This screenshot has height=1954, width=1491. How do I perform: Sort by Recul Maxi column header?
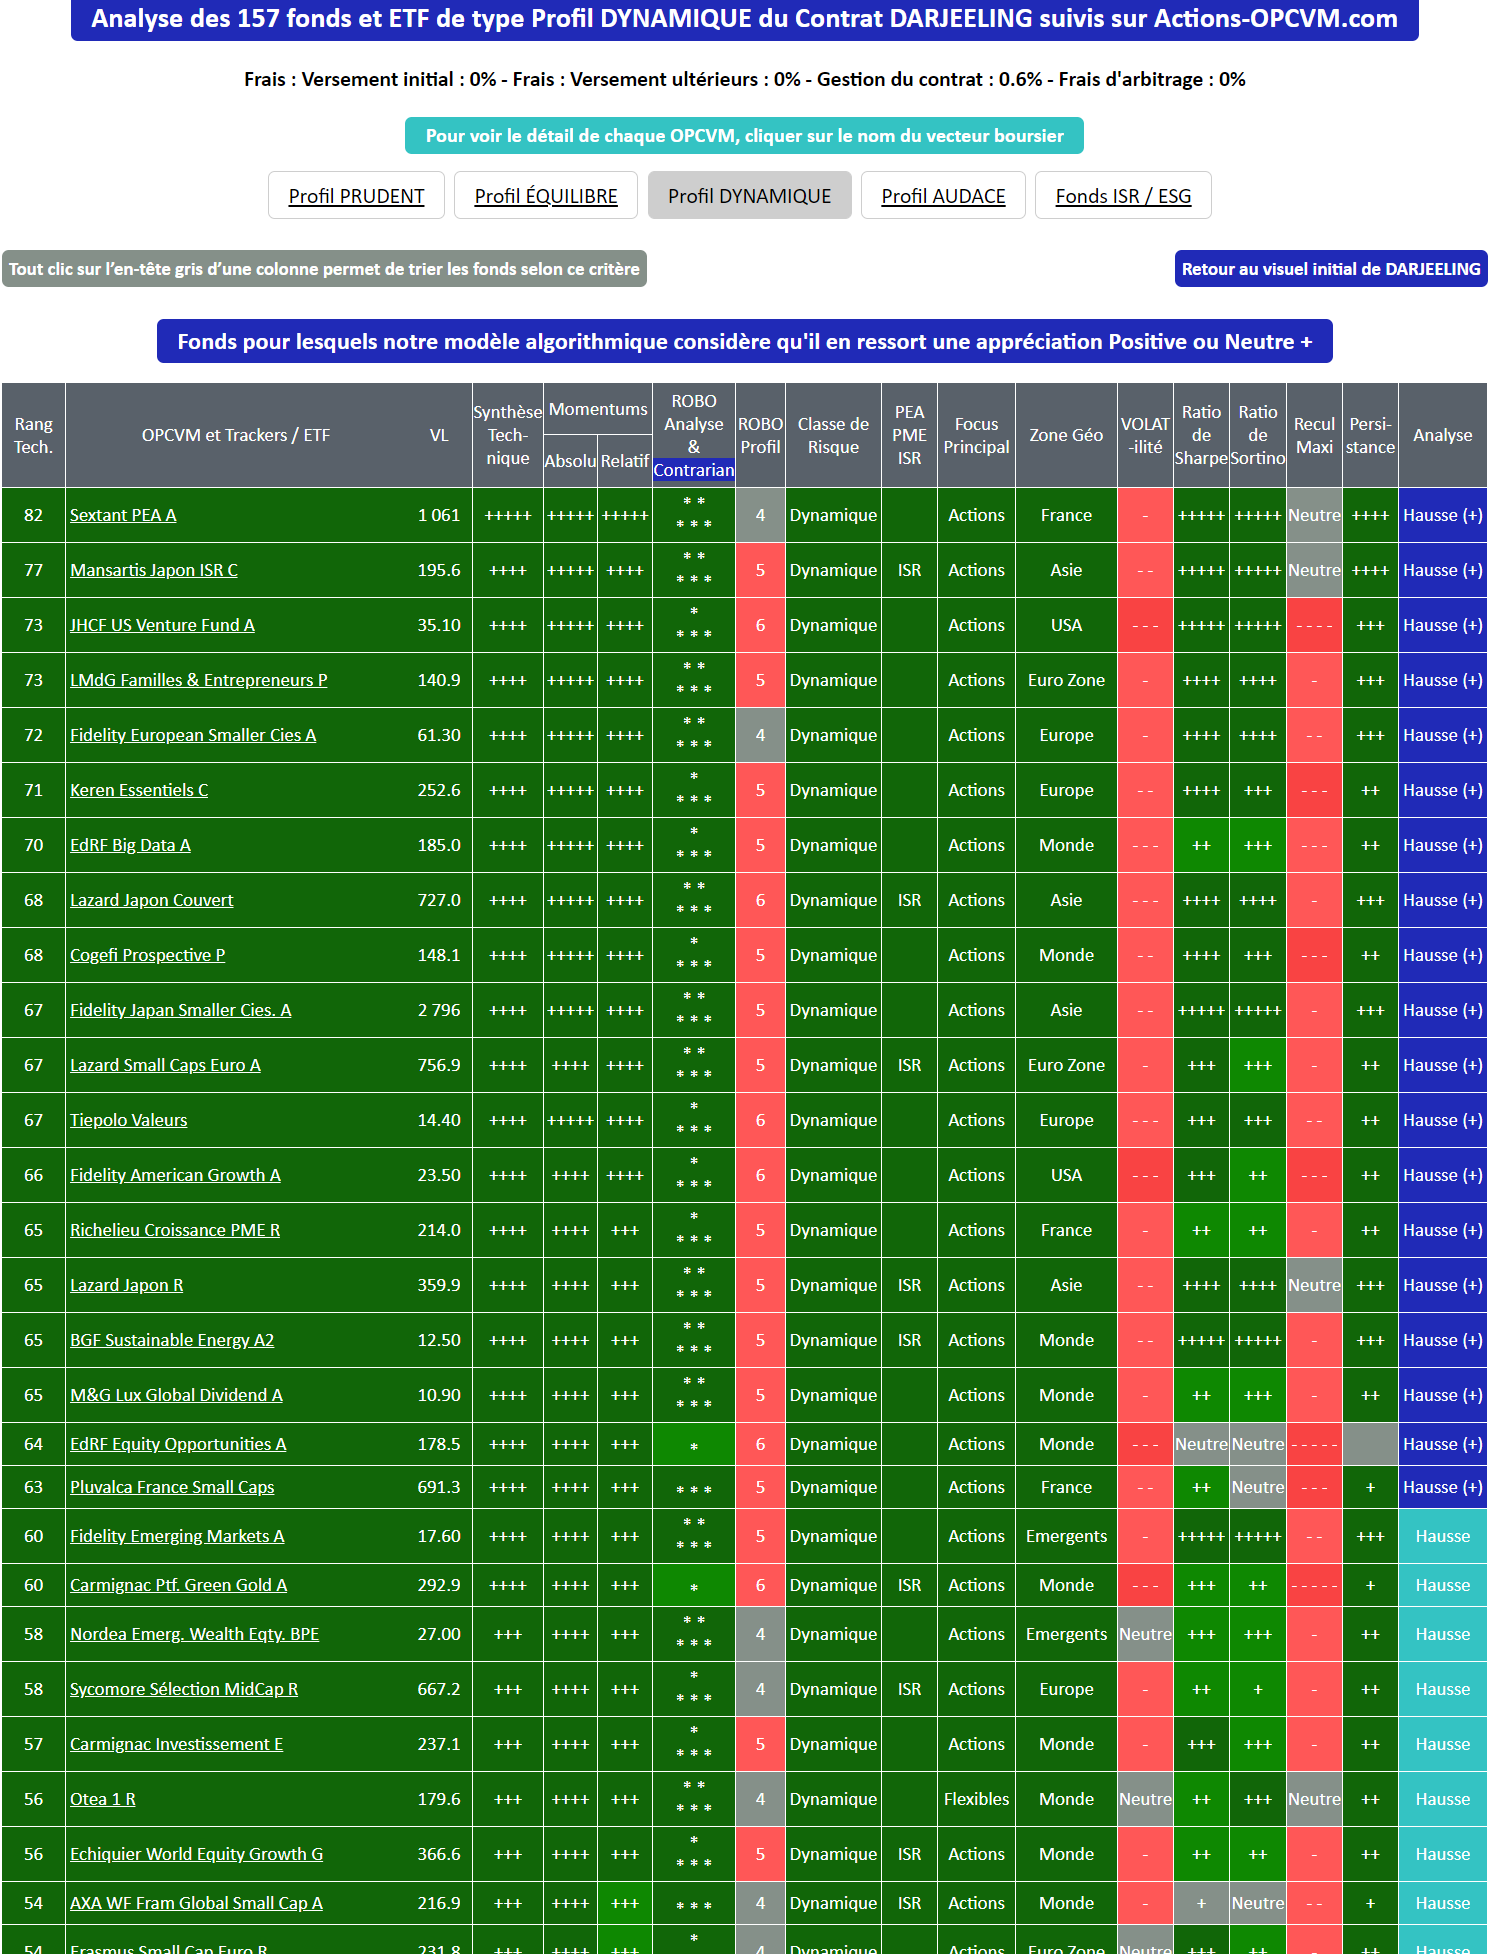1314,435
